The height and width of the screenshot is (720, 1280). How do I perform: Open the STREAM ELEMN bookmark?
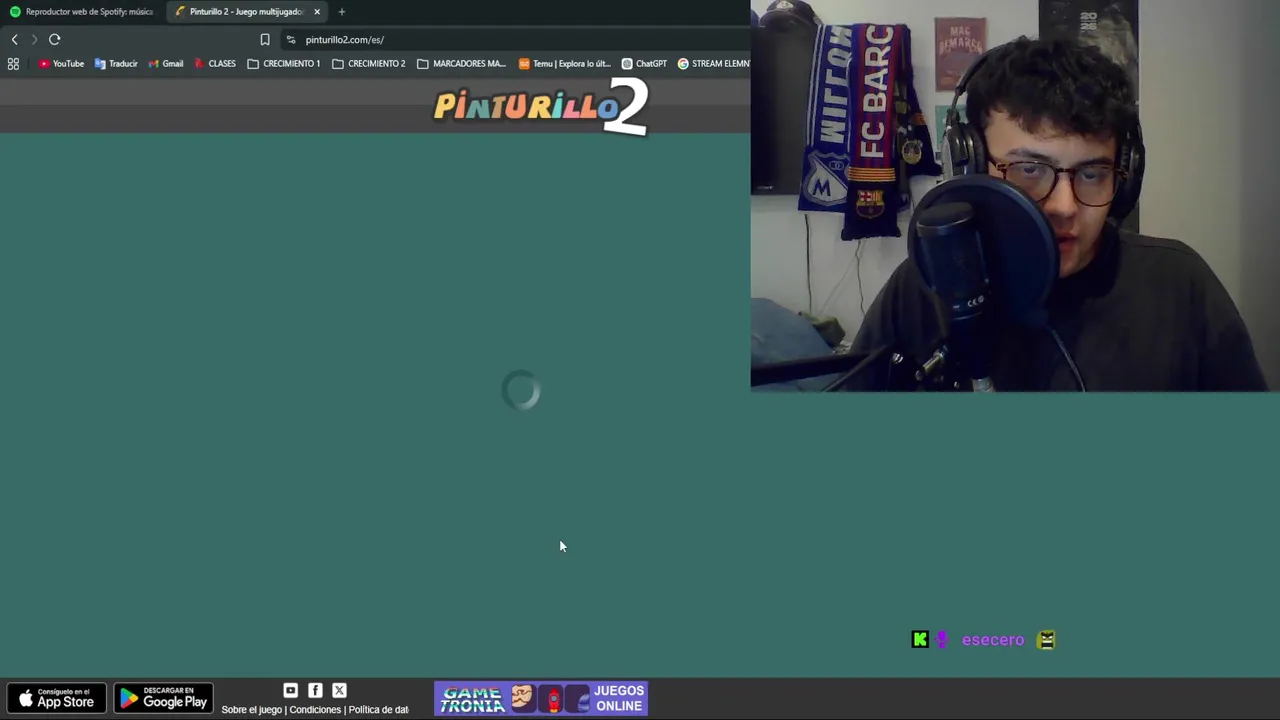coord(713,64)
